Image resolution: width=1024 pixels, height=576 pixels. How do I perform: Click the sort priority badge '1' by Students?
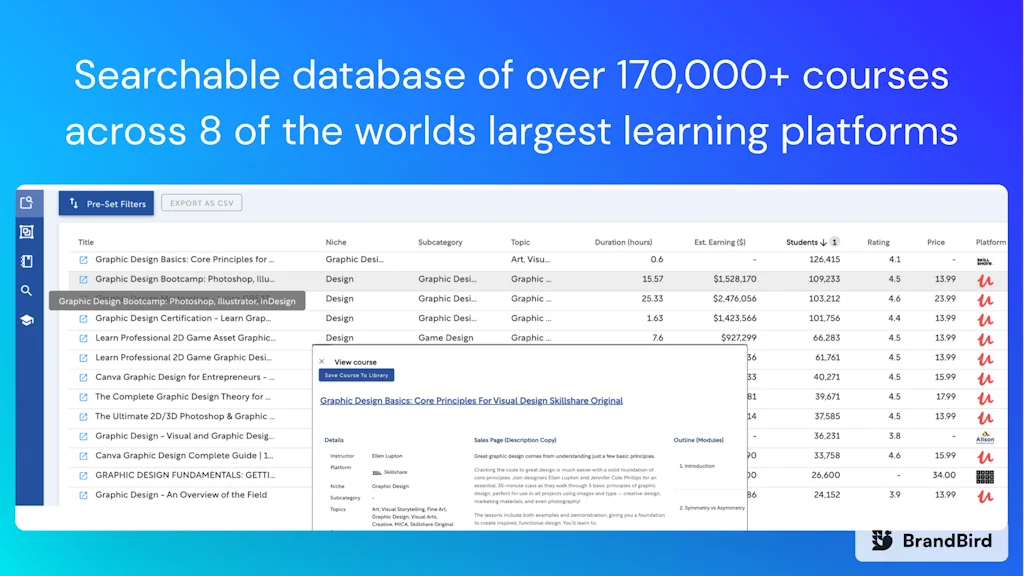(x=835, y=242)
